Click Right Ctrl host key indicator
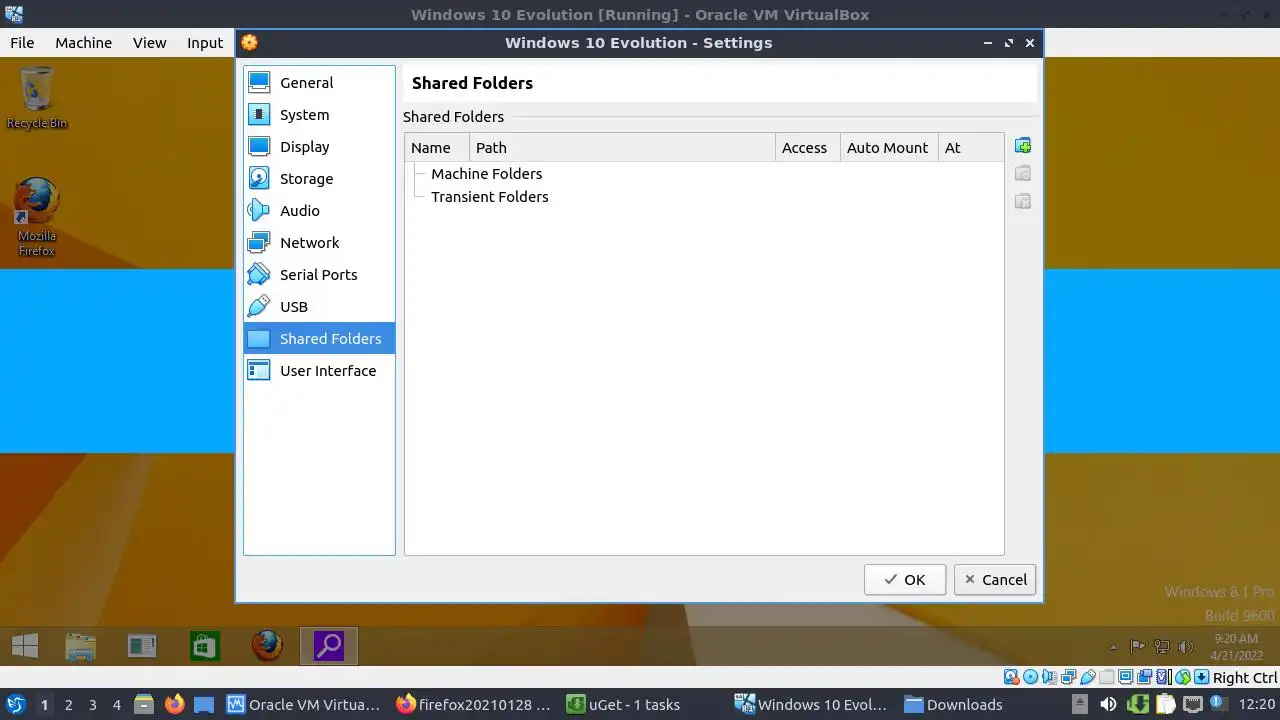The image size is (1280, 720). coord(1245,678)
